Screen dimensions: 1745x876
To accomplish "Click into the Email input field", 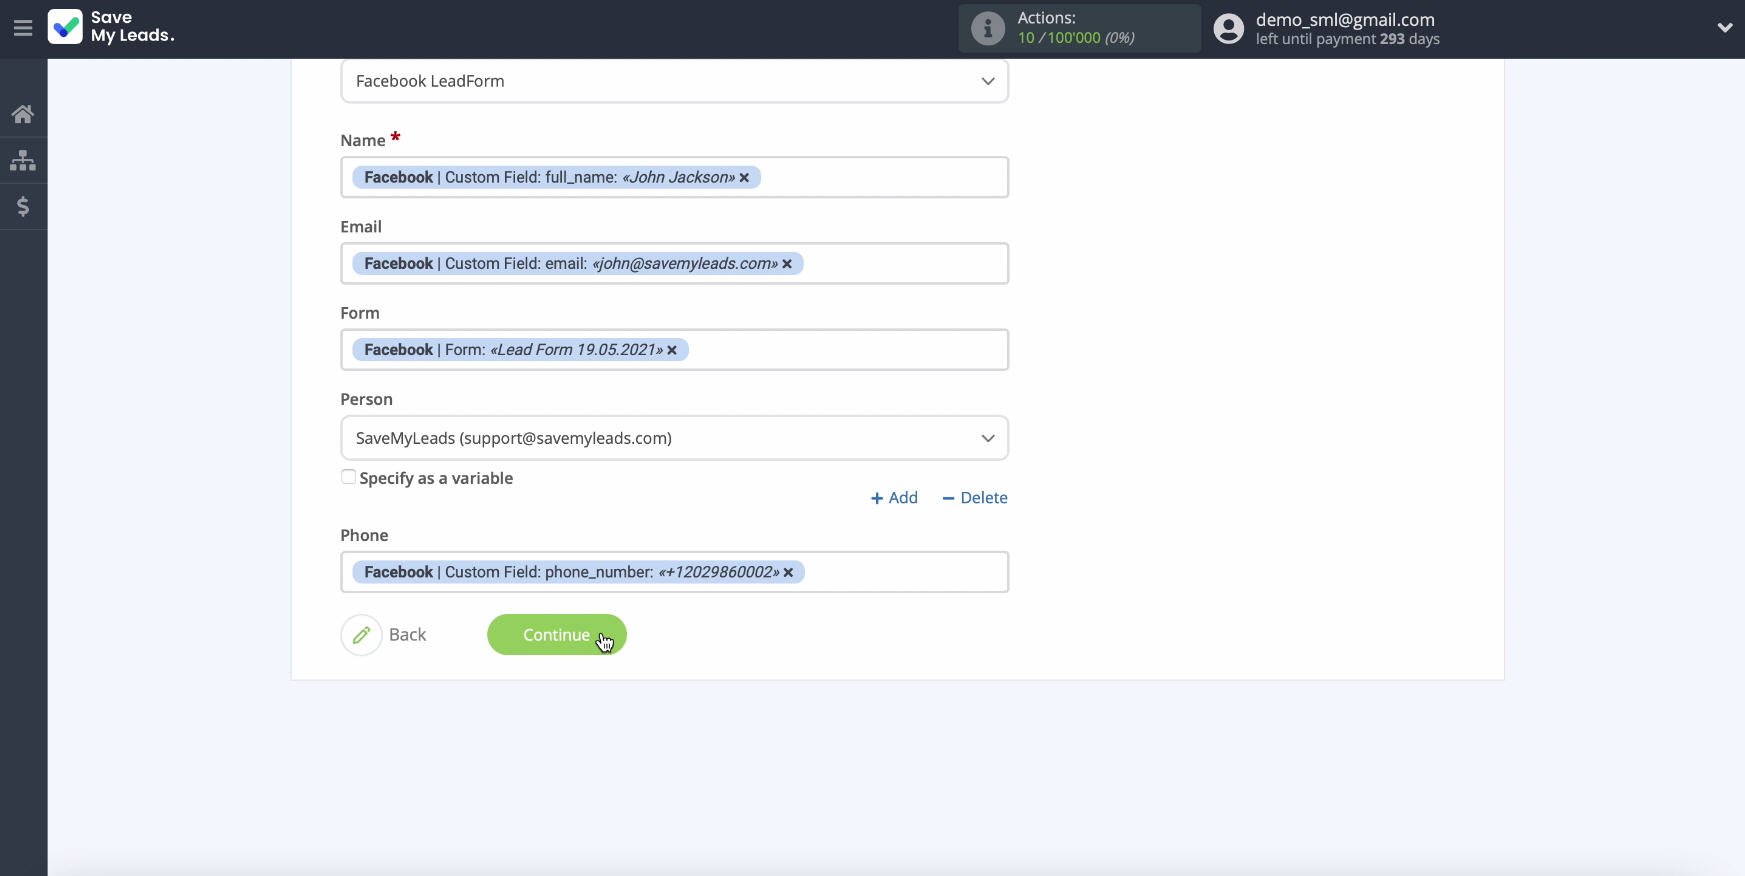I will pos(674,263).
